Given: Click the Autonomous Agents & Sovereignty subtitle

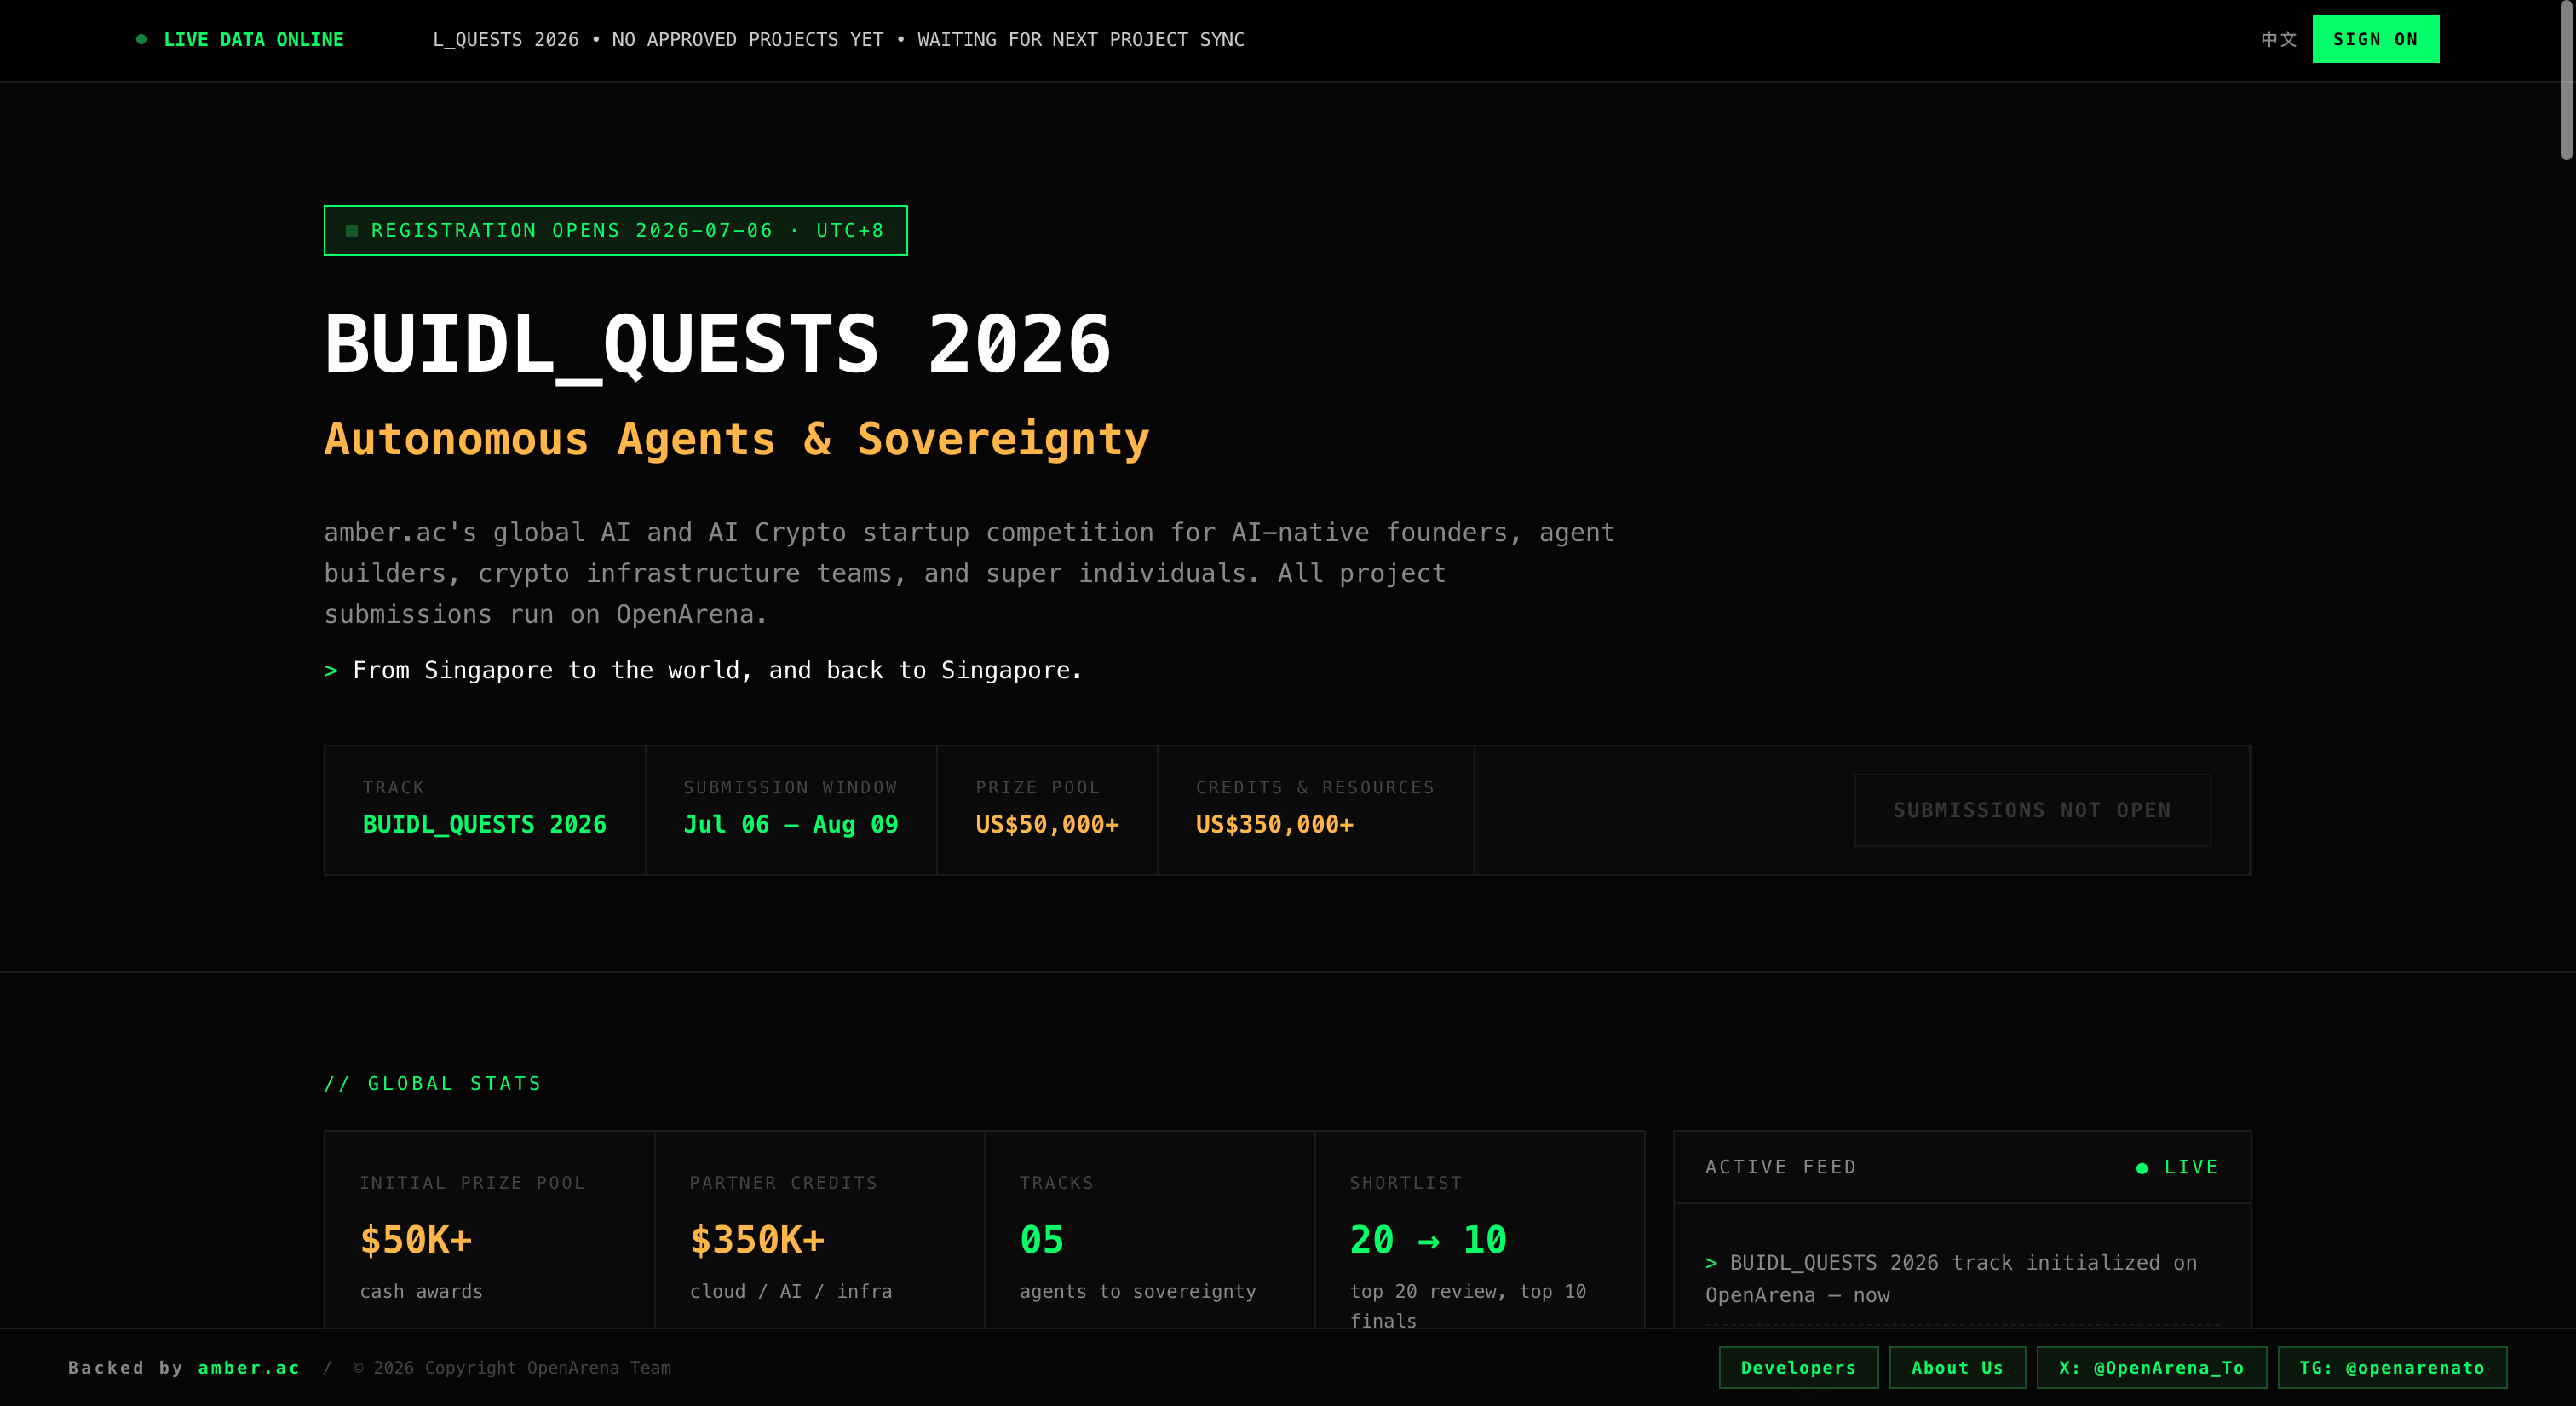Looking at the screenshot, I should tap(736, 438).
